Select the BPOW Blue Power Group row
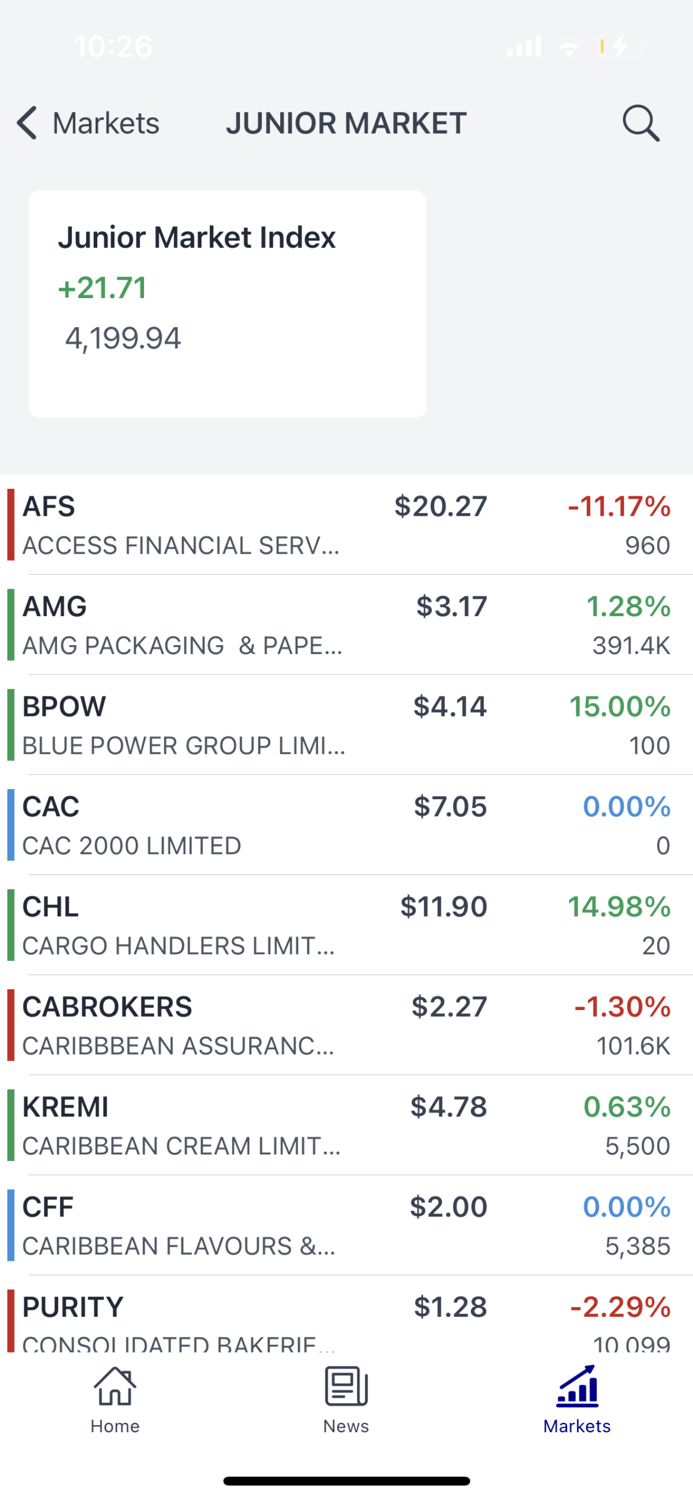Viewport: 693px width, 1500px height. [x=346, y=724]
